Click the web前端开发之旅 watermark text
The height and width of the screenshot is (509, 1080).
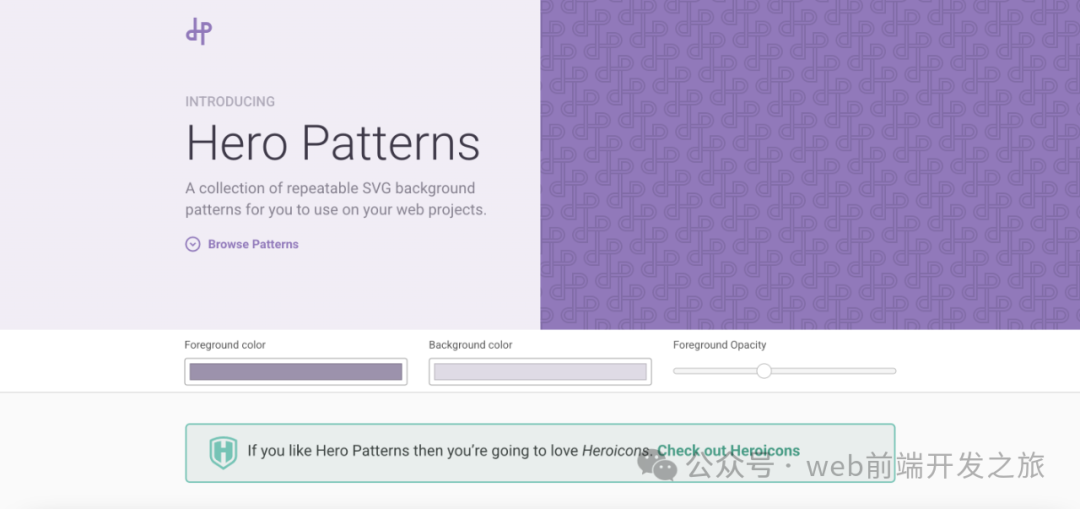pos(925,467)
